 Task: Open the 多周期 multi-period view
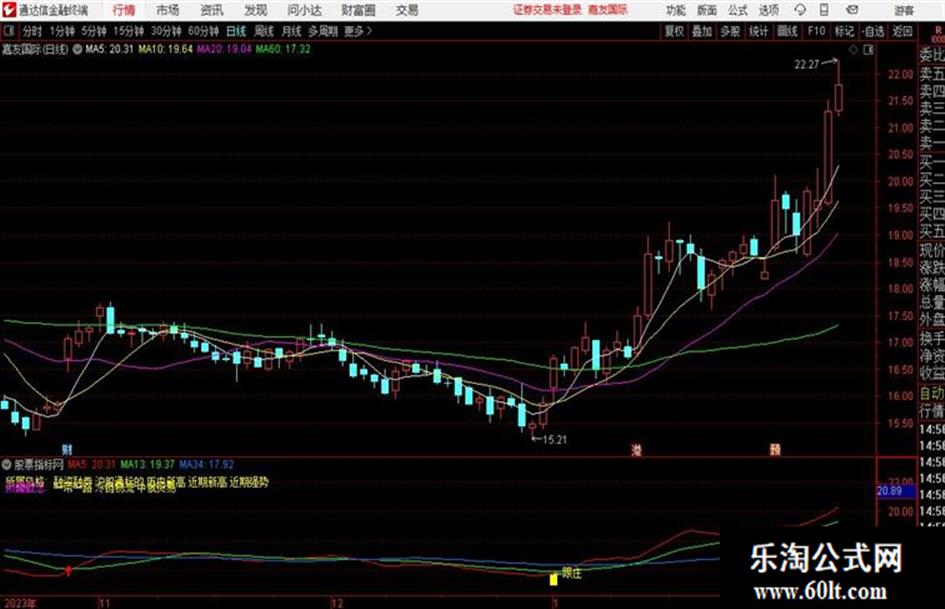[x=323, y=31]
